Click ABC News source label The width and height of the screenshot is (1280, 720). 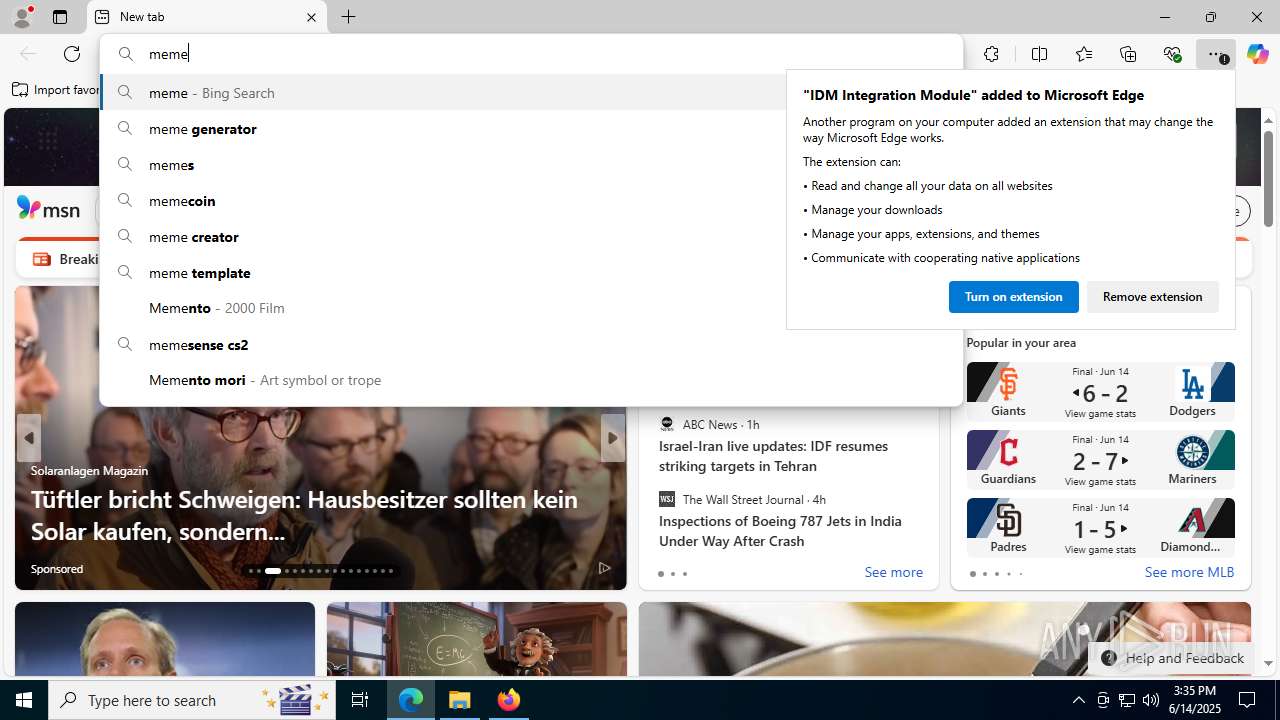pos(710,424)
